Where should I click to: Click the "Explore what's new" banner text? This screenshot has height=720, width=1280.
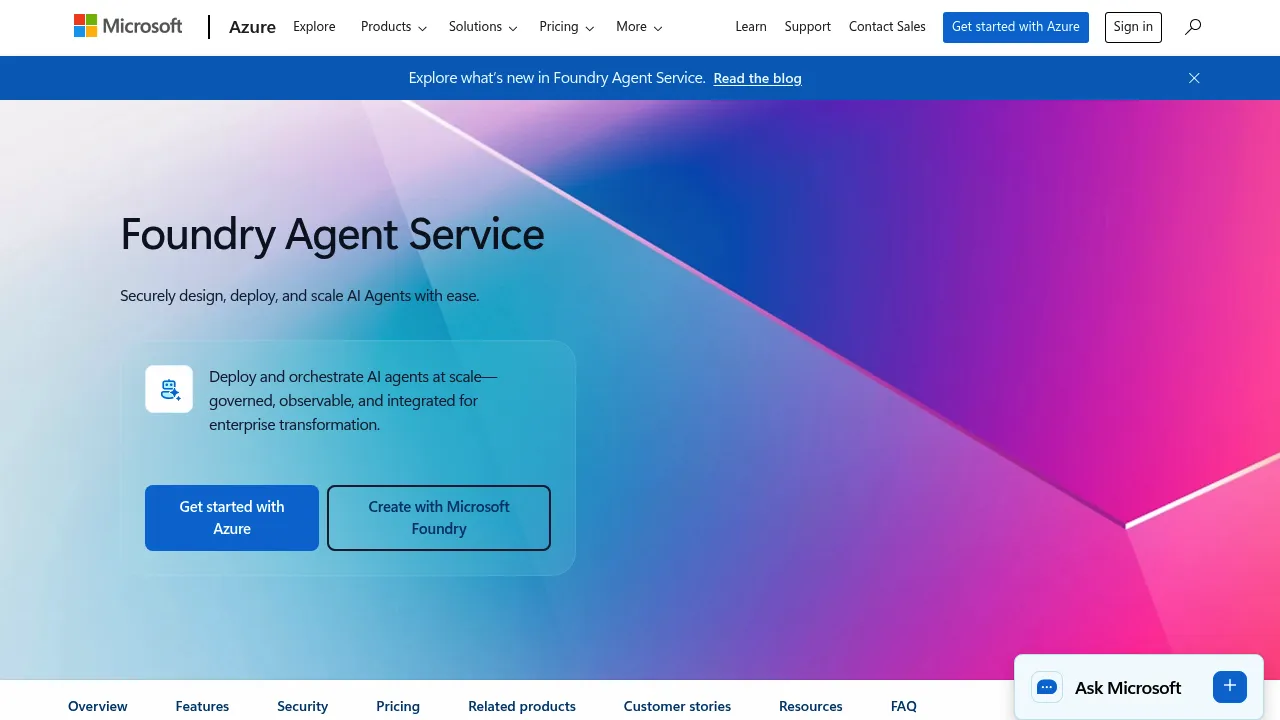[557, 78]
